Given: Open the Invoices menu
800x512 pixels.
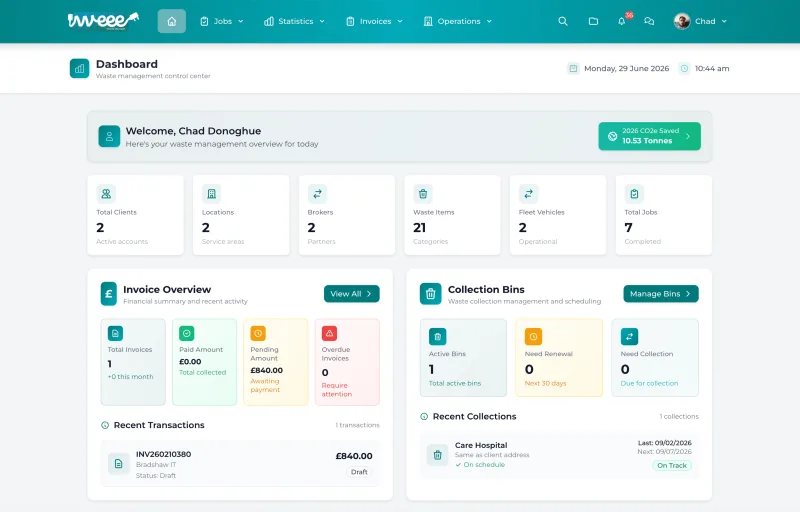Looking at the screenshot, I should pyautogui.click(x=374, y=21).
